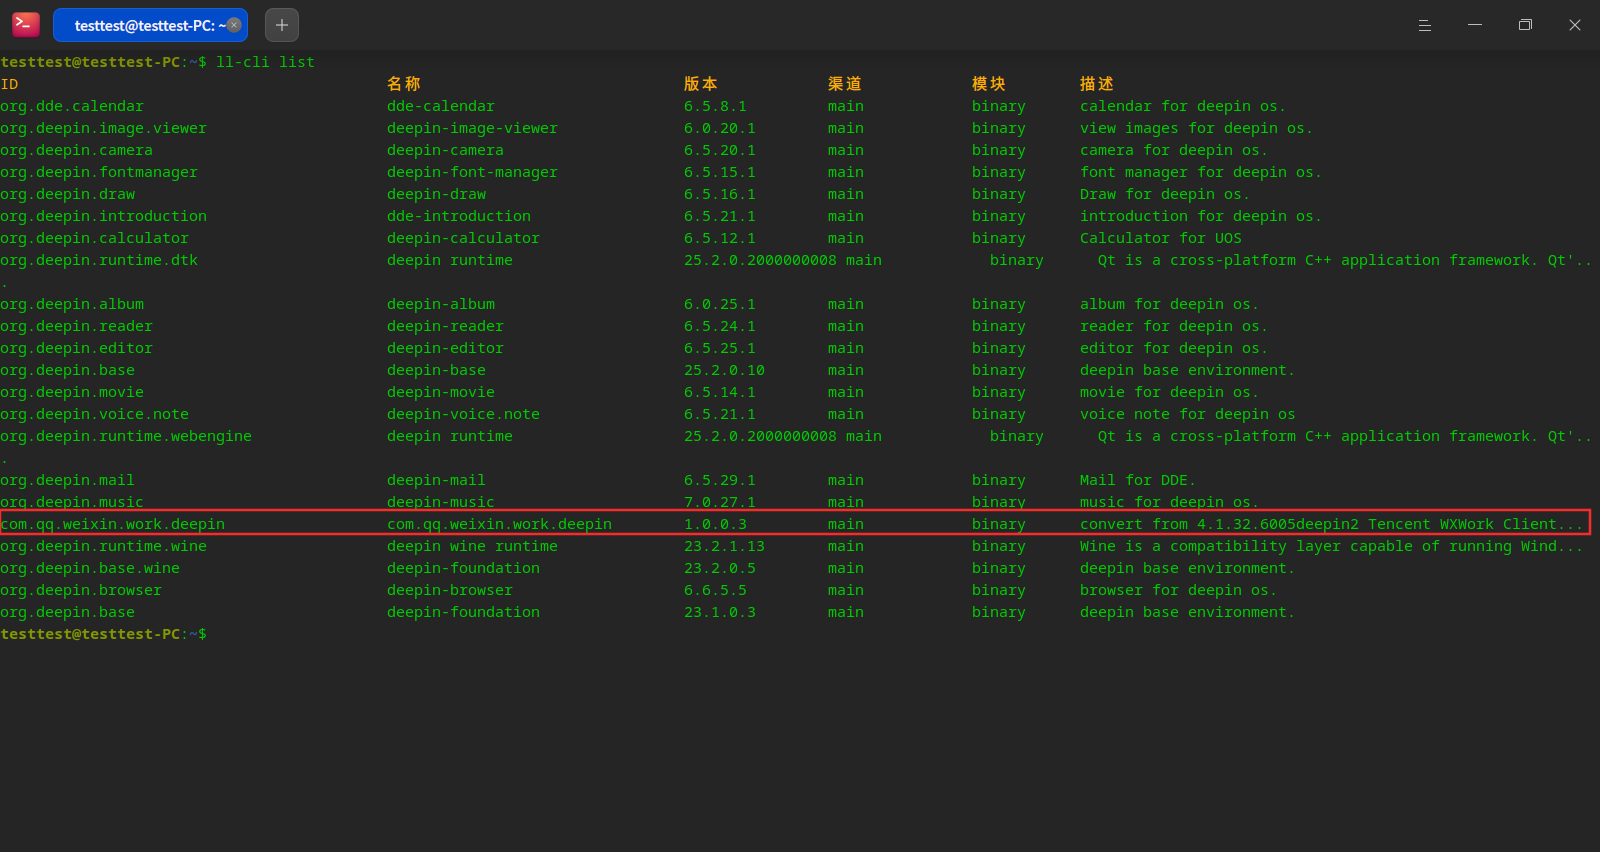Click version '1.0.0.3' in the weixin row

pyautogui.click(x=715, y=524)
